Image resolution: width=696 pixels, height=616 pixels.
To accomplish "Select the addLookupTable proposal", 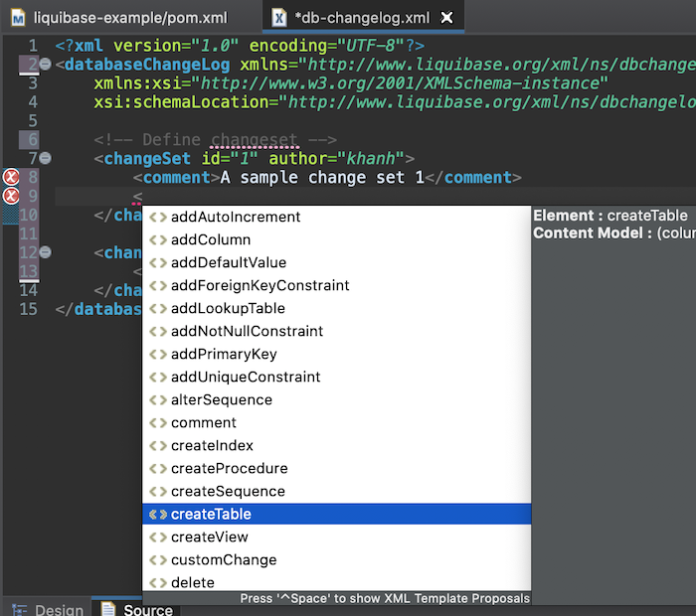I will (336, 308).
